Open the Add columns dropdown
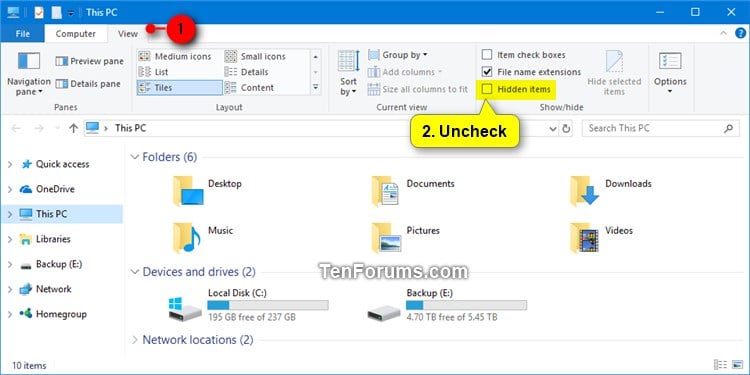This screenshot has height=375, width=750. point(405,72)
